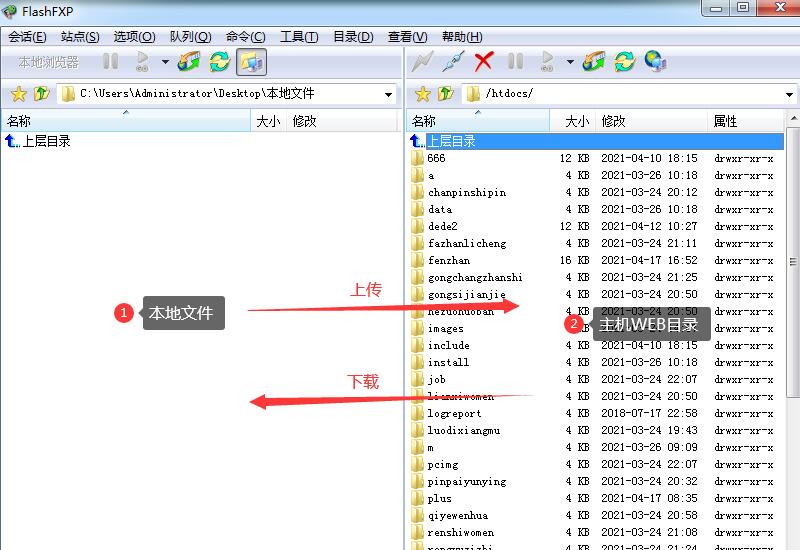
Task: Click the disconnect red X icon
Action: tap(484, 62)
